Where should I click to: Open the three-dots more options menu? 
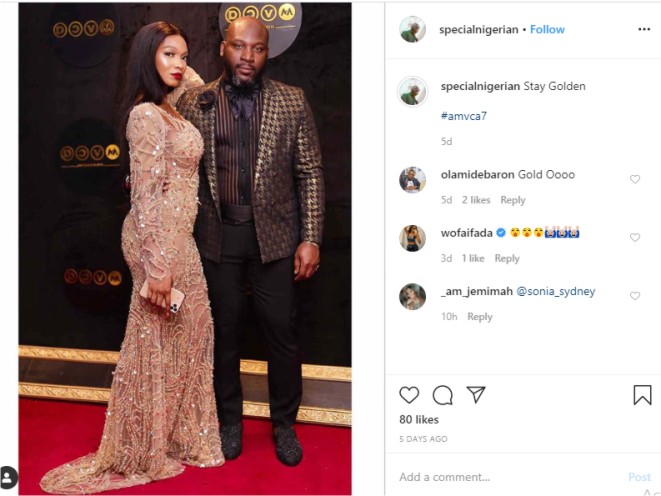(644, 29)
